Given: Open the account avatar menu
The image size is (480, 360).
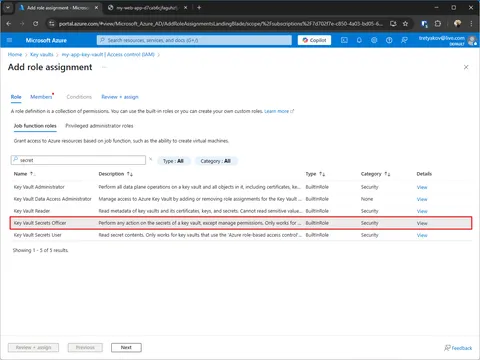Looking at the screenshot, I should 472,41.
